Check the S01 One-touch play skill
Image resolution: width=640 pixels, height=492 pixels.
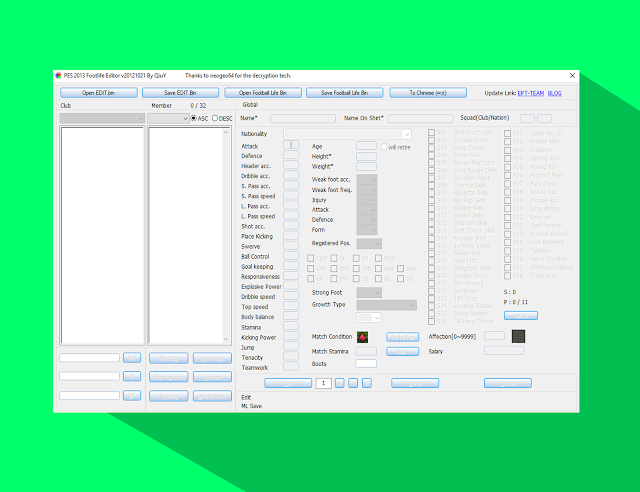click(x=431, y=133)
